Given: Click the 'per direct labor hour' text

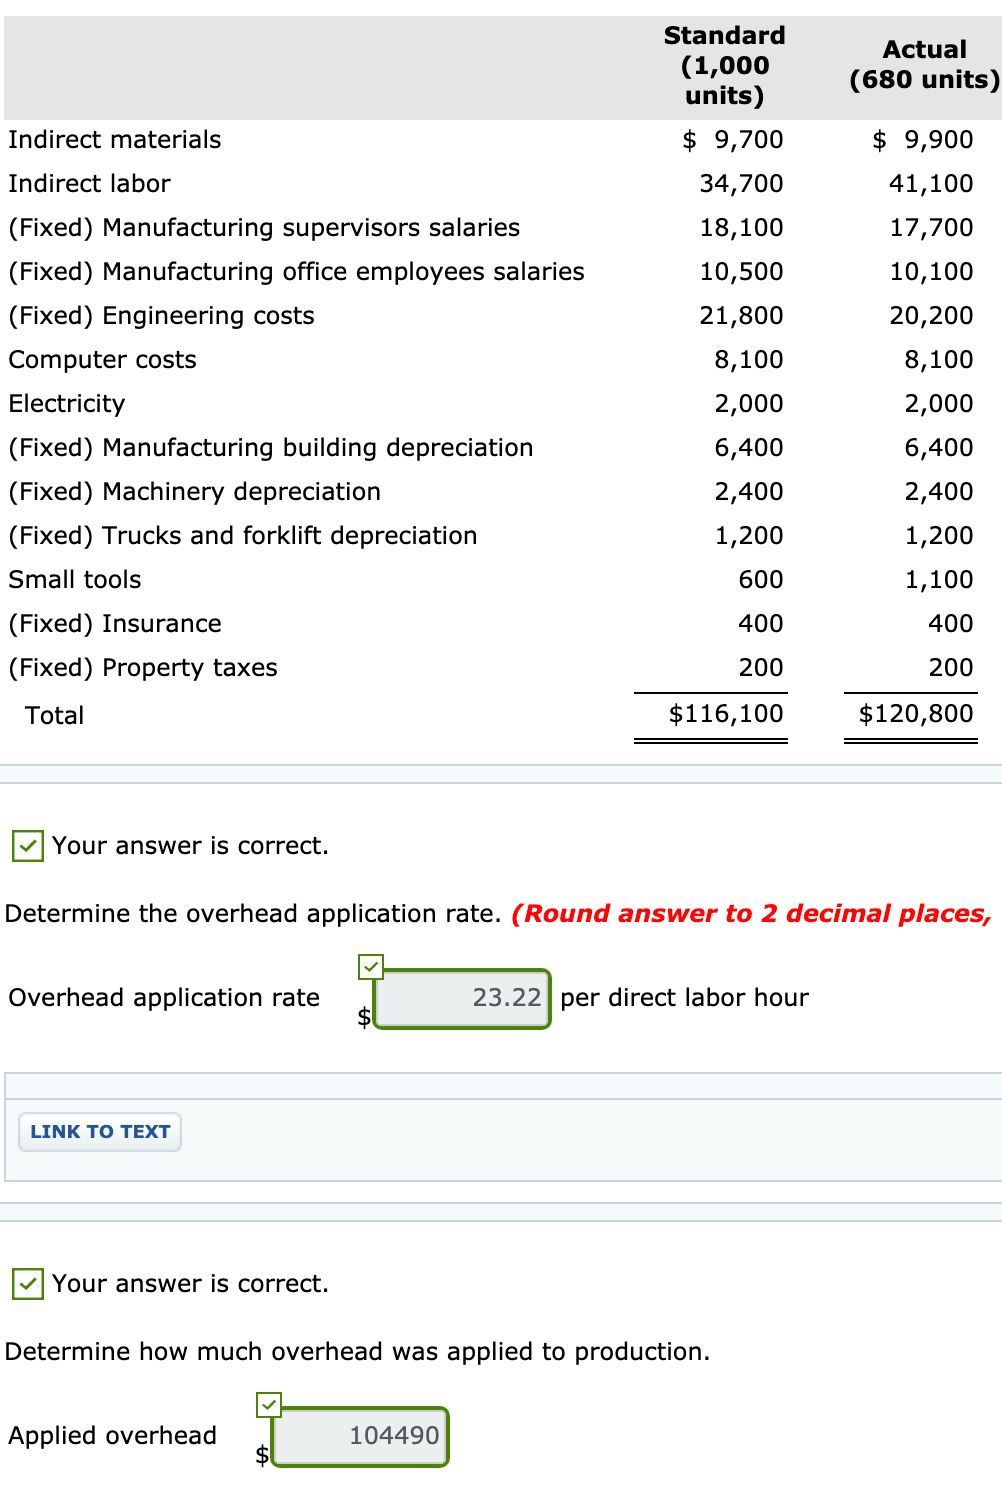Looking at the screenshot, I should (684, 997).
